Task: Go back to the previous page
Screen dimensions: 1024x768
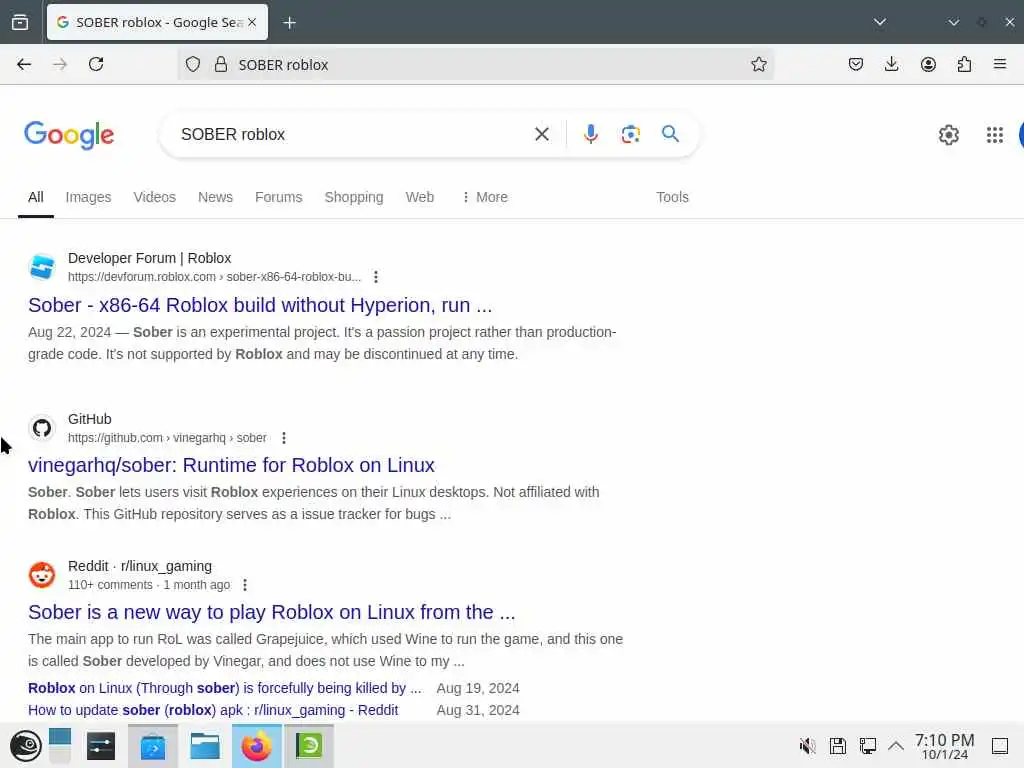Action: (x=24, y=64)
